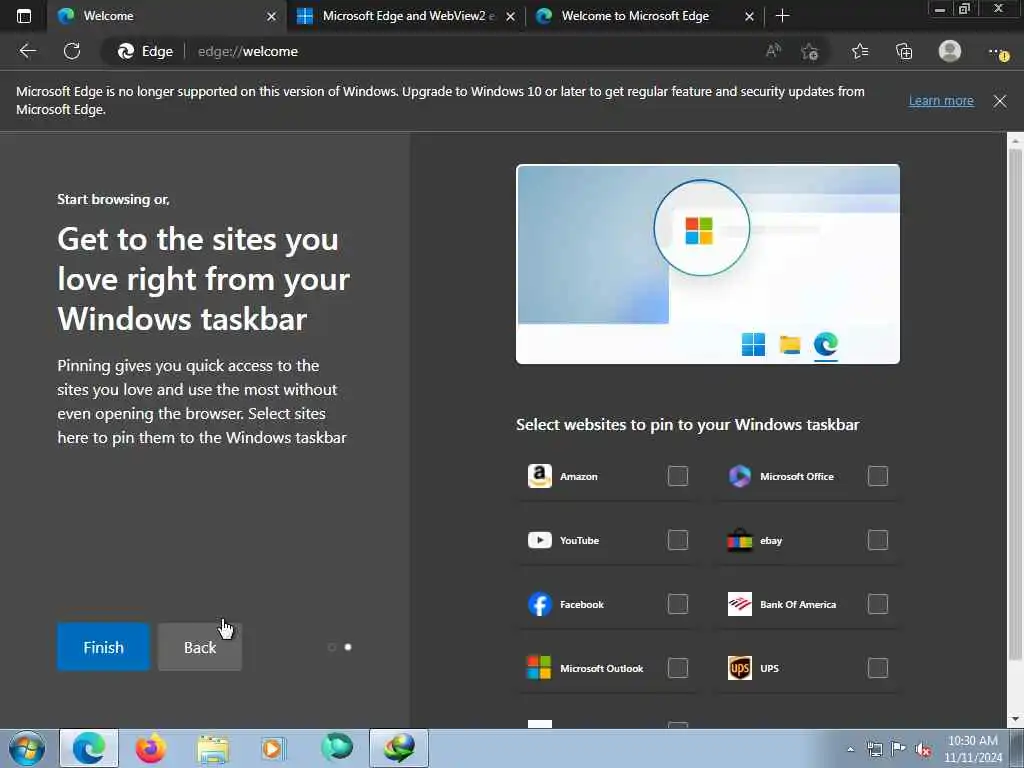Open the Edge icon in taskbar
The height and width of the screenshot is (768, 1024).
tap(89, 748)
